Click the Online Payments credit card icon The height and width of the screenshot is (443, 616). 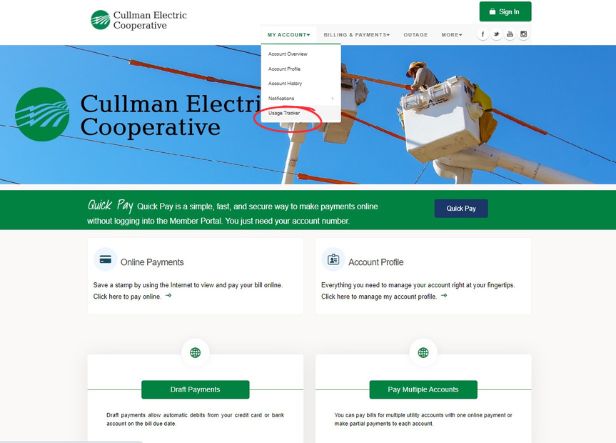point(105,260)
